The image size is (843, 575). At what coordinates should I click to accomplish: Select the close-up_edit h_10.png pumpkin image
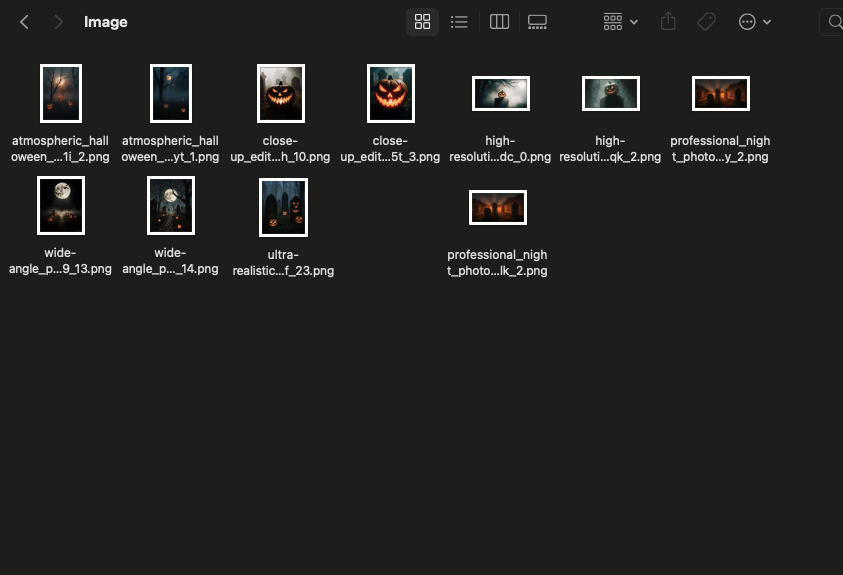(x=281, y=93)
